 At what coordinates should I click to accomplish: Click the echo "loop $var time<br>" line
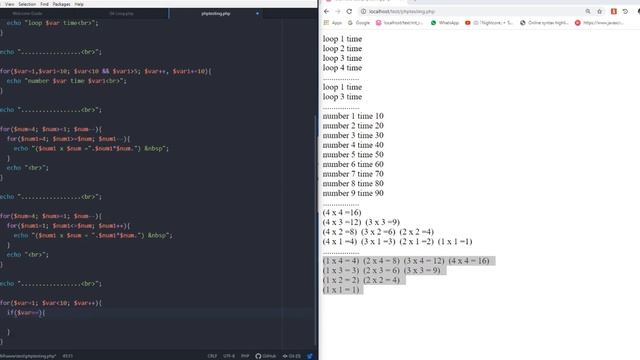click(52, 23)
